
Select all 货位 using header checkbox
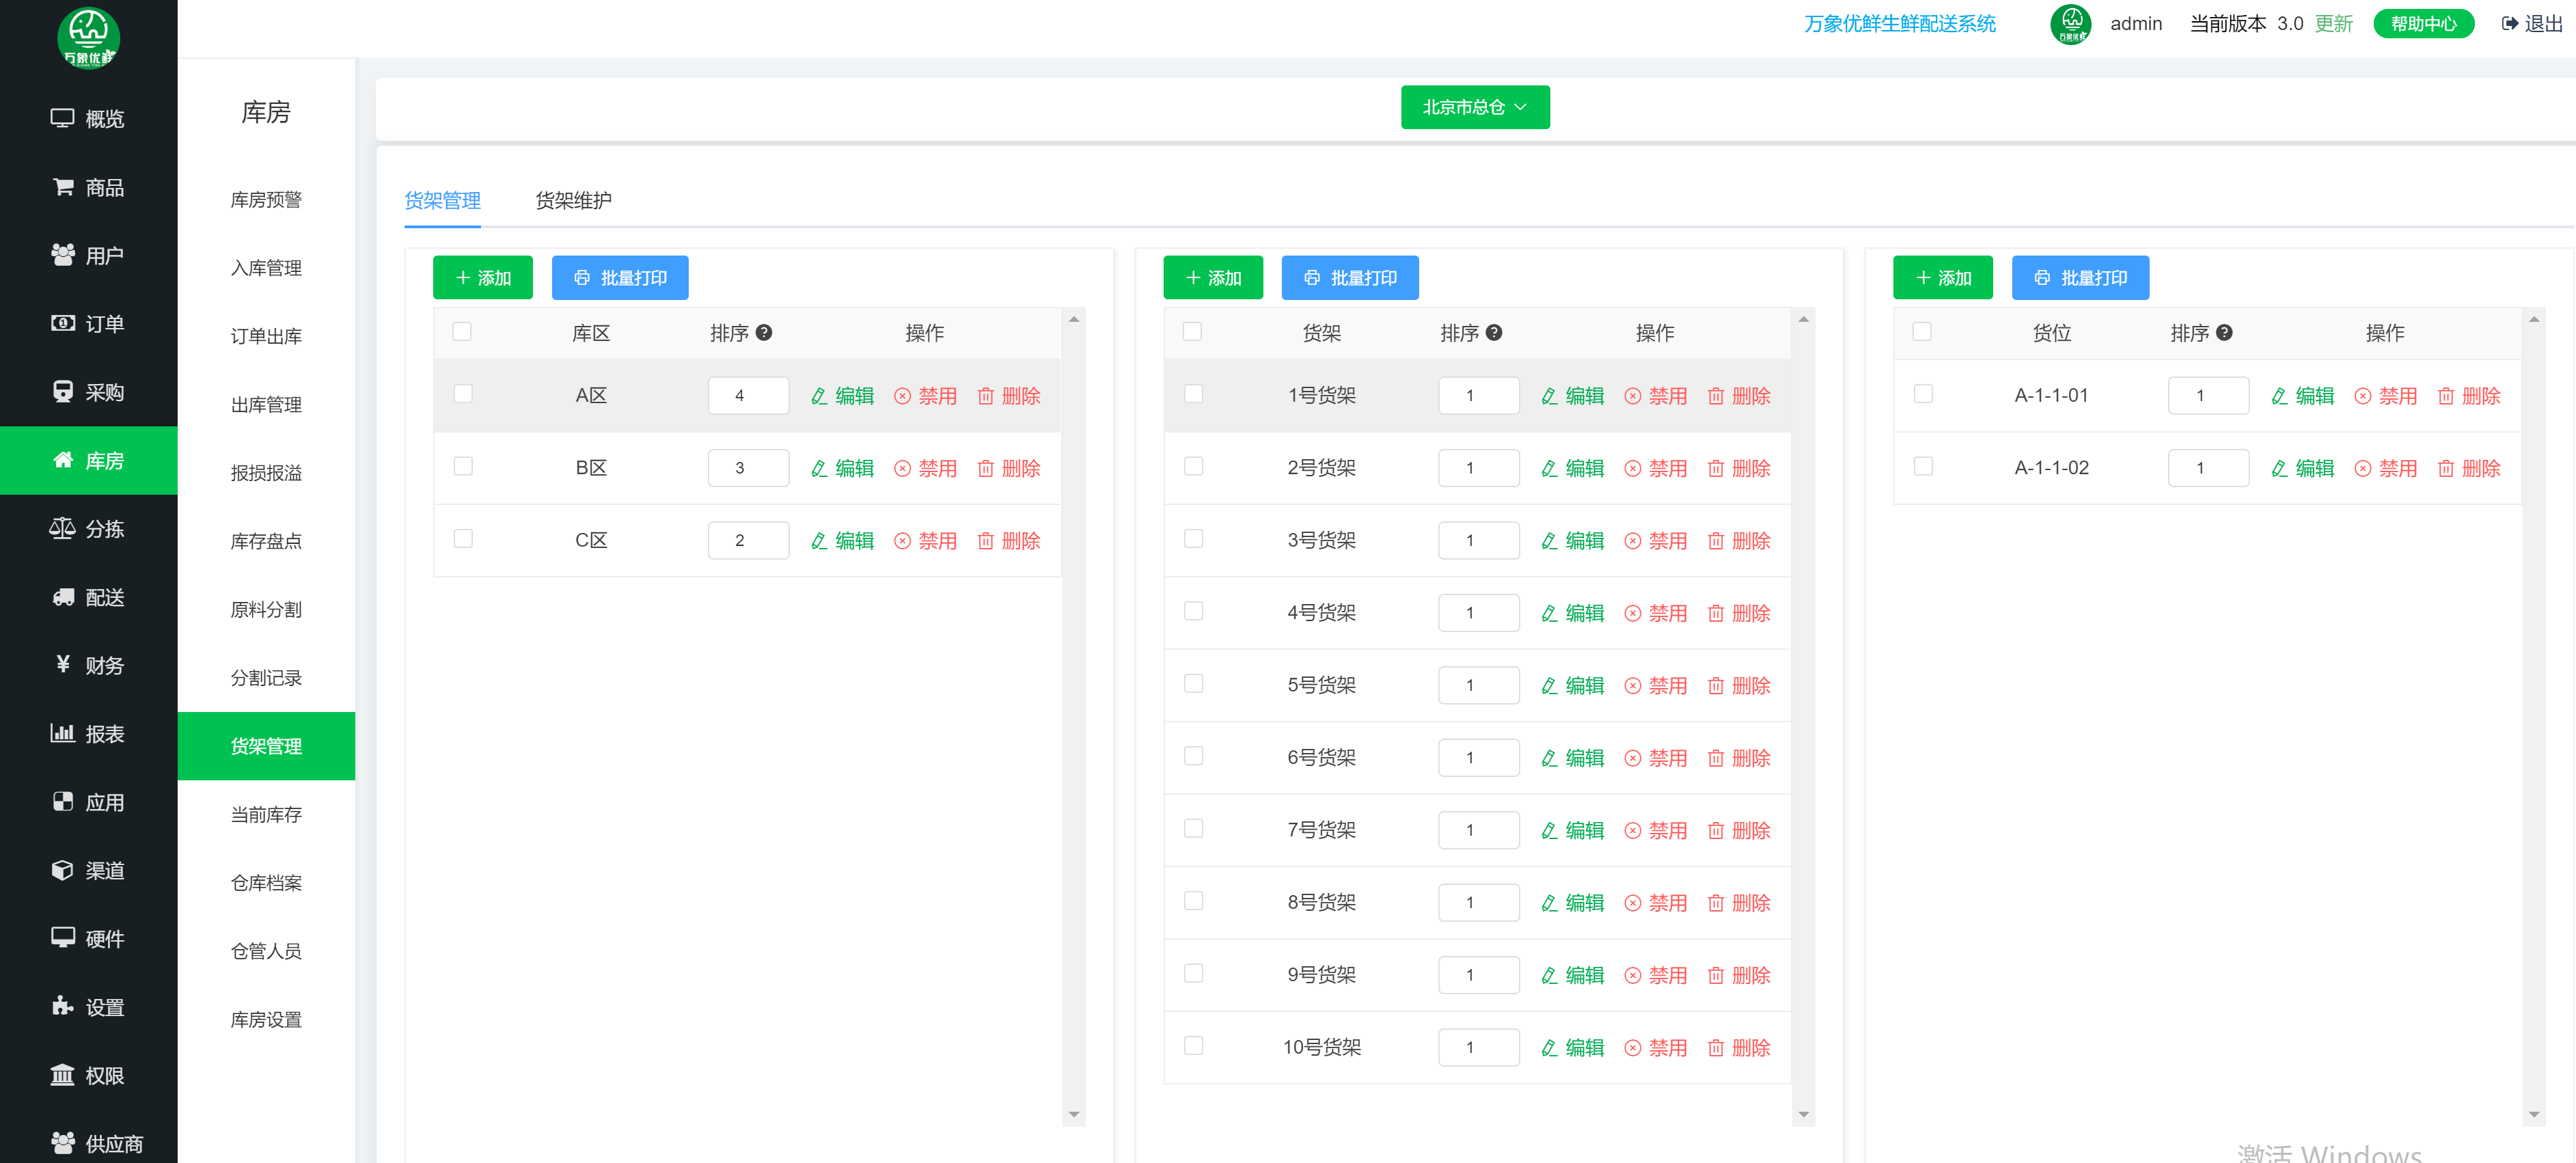click(1922, 332)
